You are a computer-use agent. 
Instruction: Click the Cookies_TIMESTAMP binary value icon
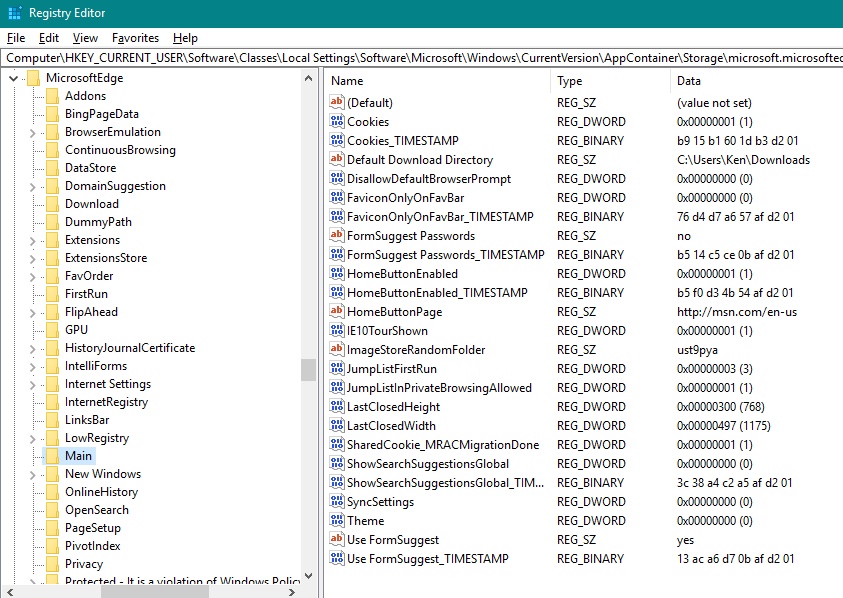point(337,140)
